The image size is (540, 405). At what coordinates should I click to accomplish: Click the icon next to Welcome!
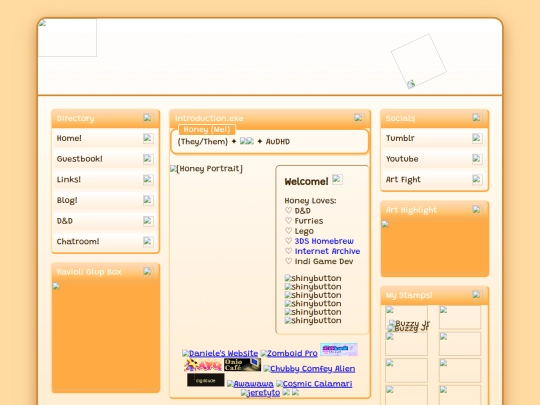(337, 179)
